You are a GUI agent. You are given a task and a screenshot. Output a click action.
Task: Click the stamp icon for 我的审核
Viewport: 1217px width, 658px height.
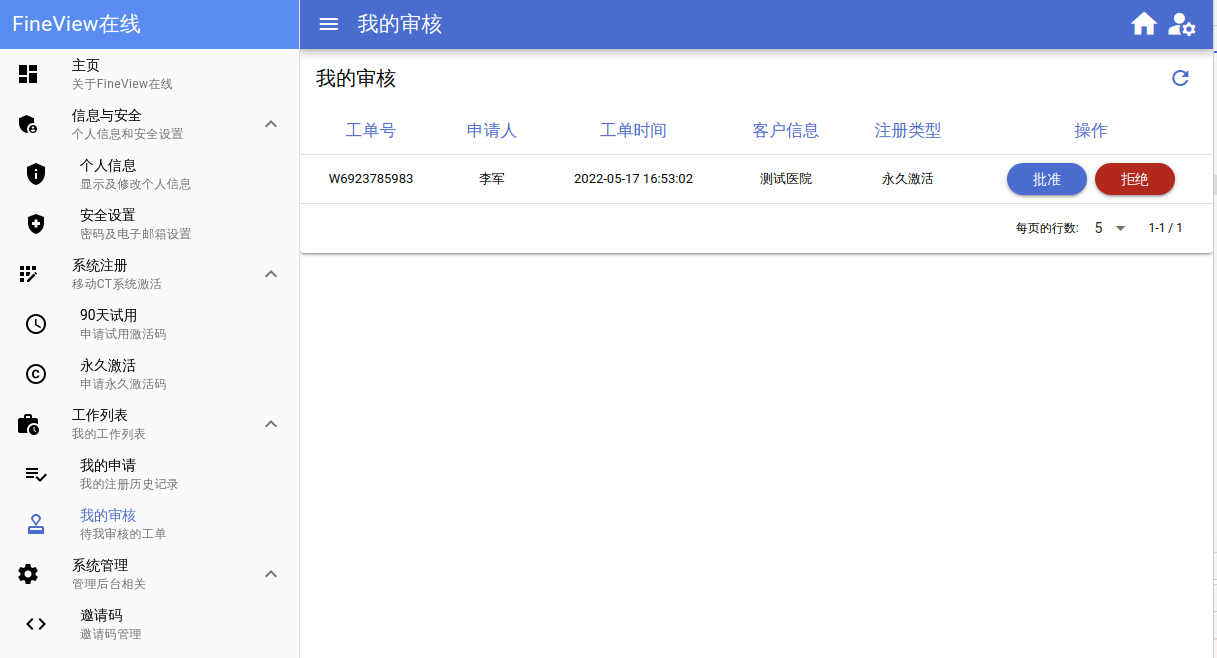click(x=36, y=524)
